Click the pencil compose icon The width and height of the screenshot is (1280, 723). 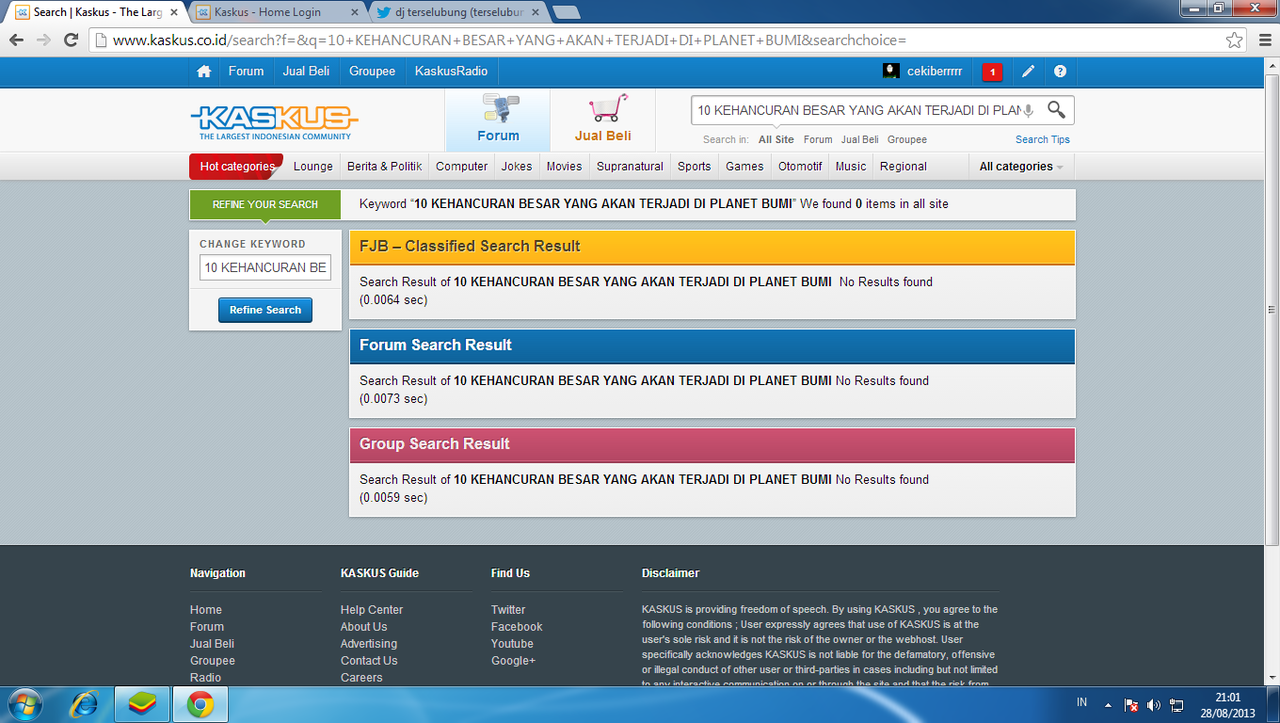click(1028, 72)
